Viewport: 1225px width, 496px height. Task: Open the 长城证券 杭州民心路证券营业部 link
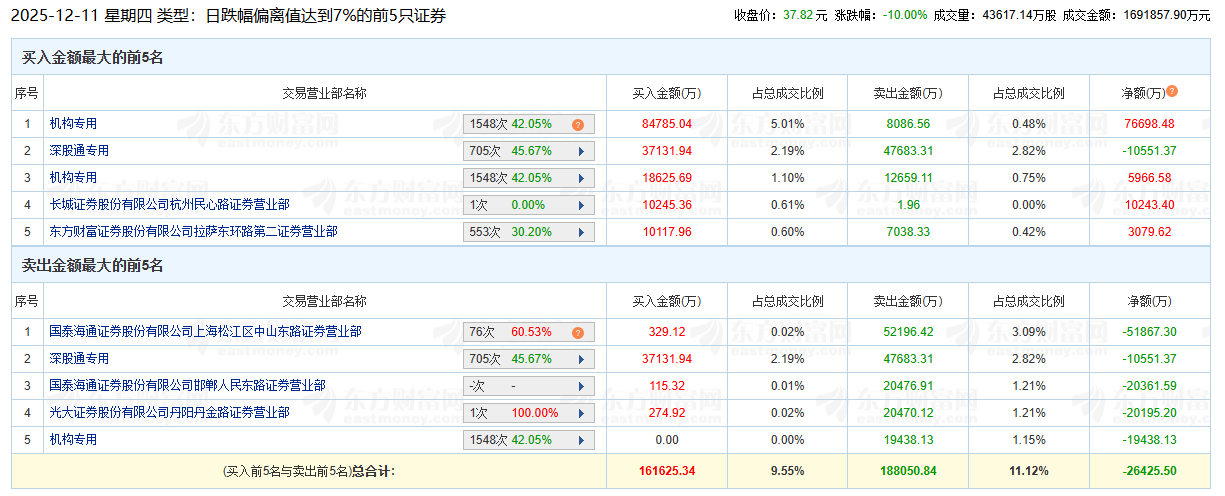[x=170, y=205]
